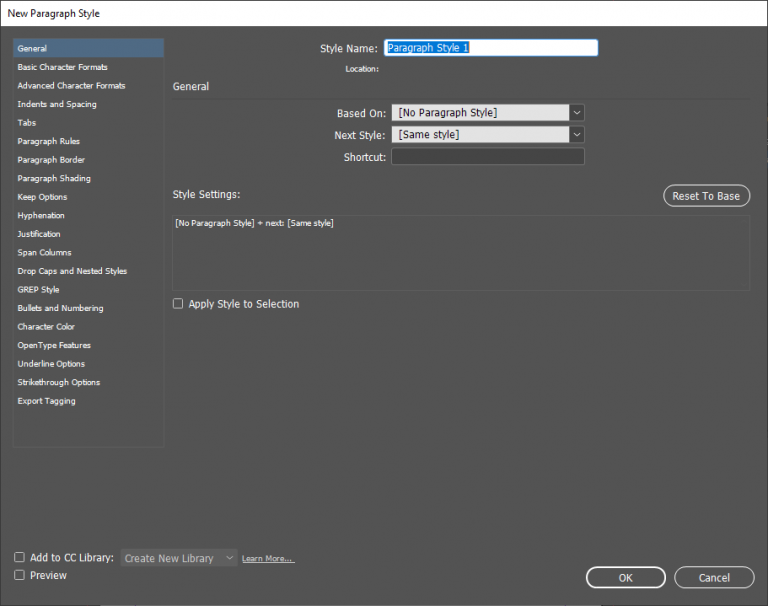Open the Based On dropdown
The image size is (768, 606).
487,113
